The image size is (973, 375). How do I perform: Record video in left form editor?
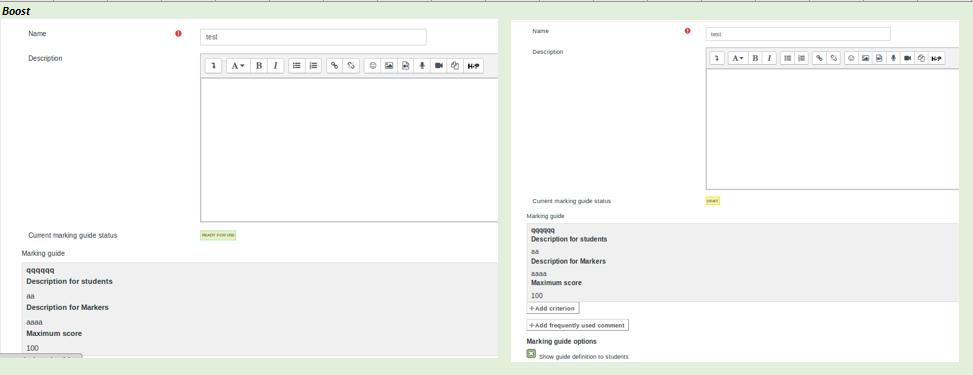point(439,66)
